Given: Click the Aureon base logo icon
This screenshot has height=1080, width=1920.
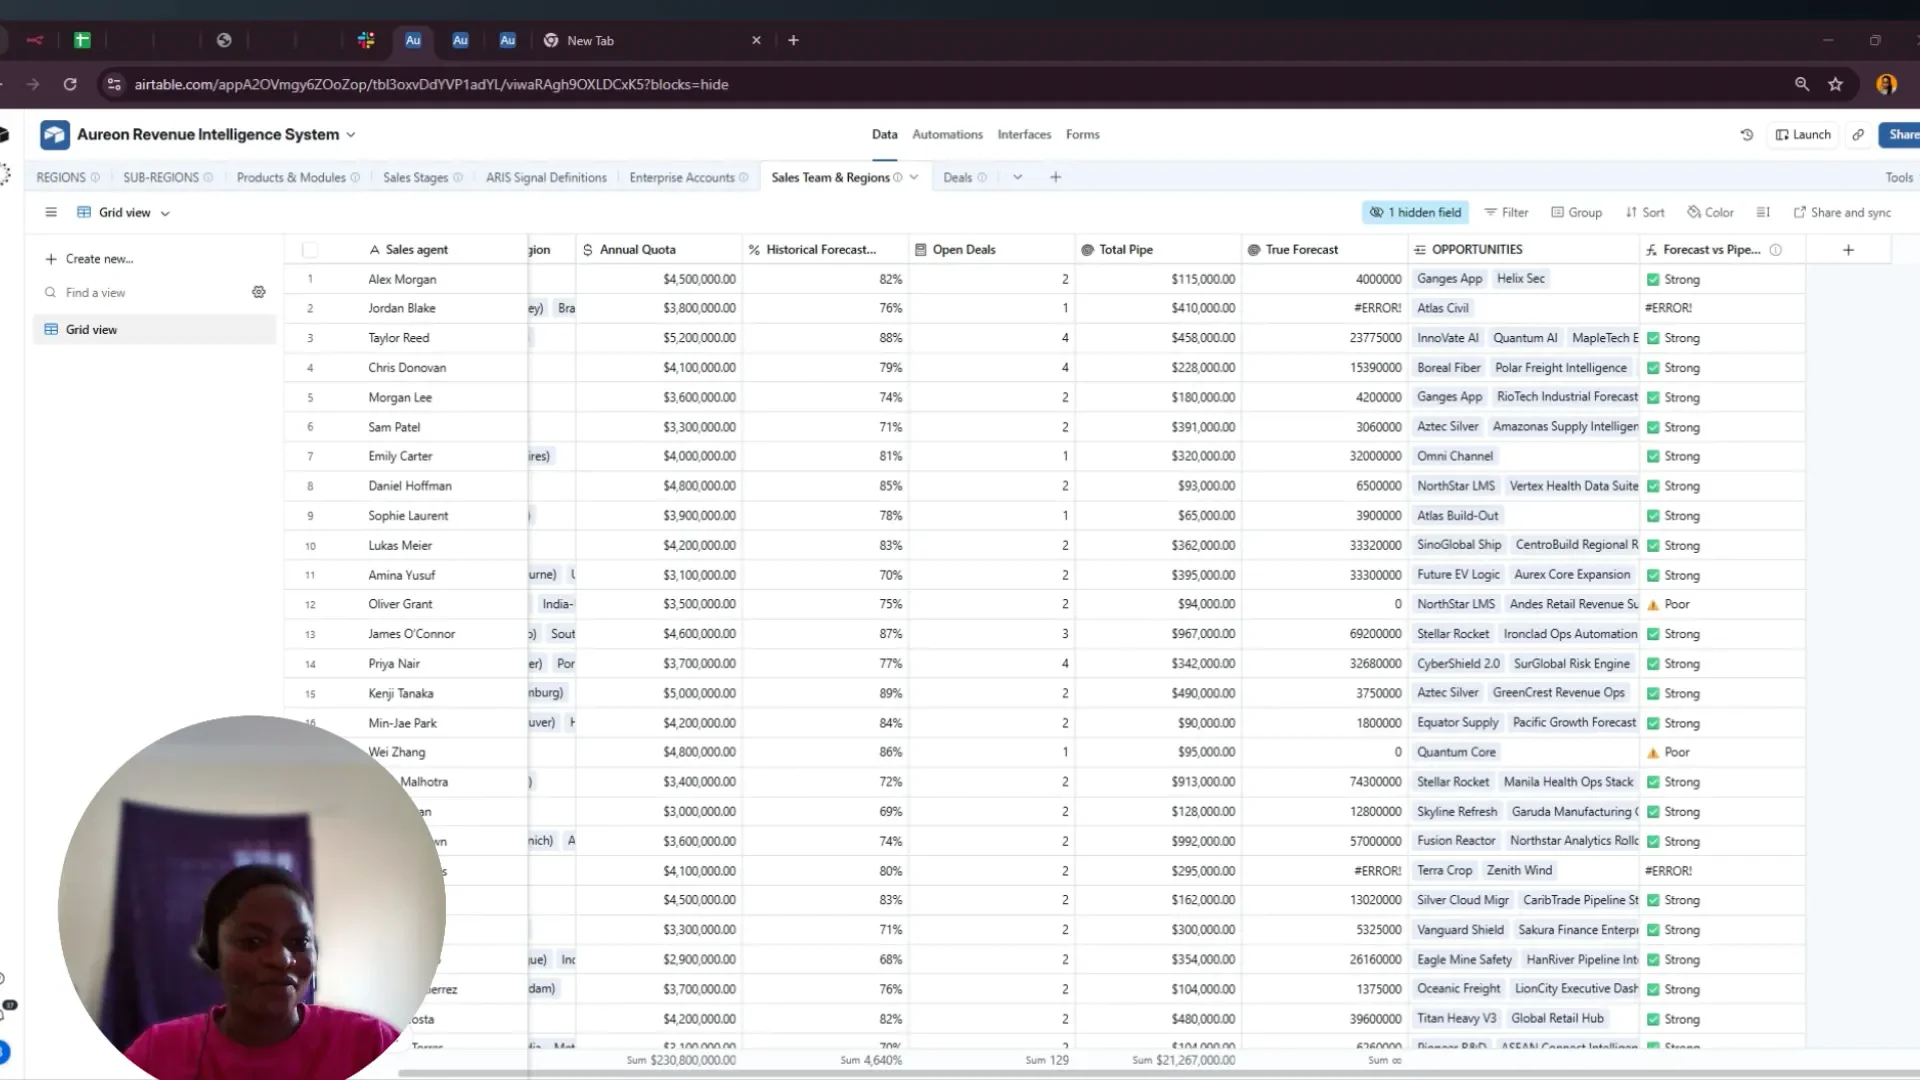Looking at the screenshot, I should [55, 134].
